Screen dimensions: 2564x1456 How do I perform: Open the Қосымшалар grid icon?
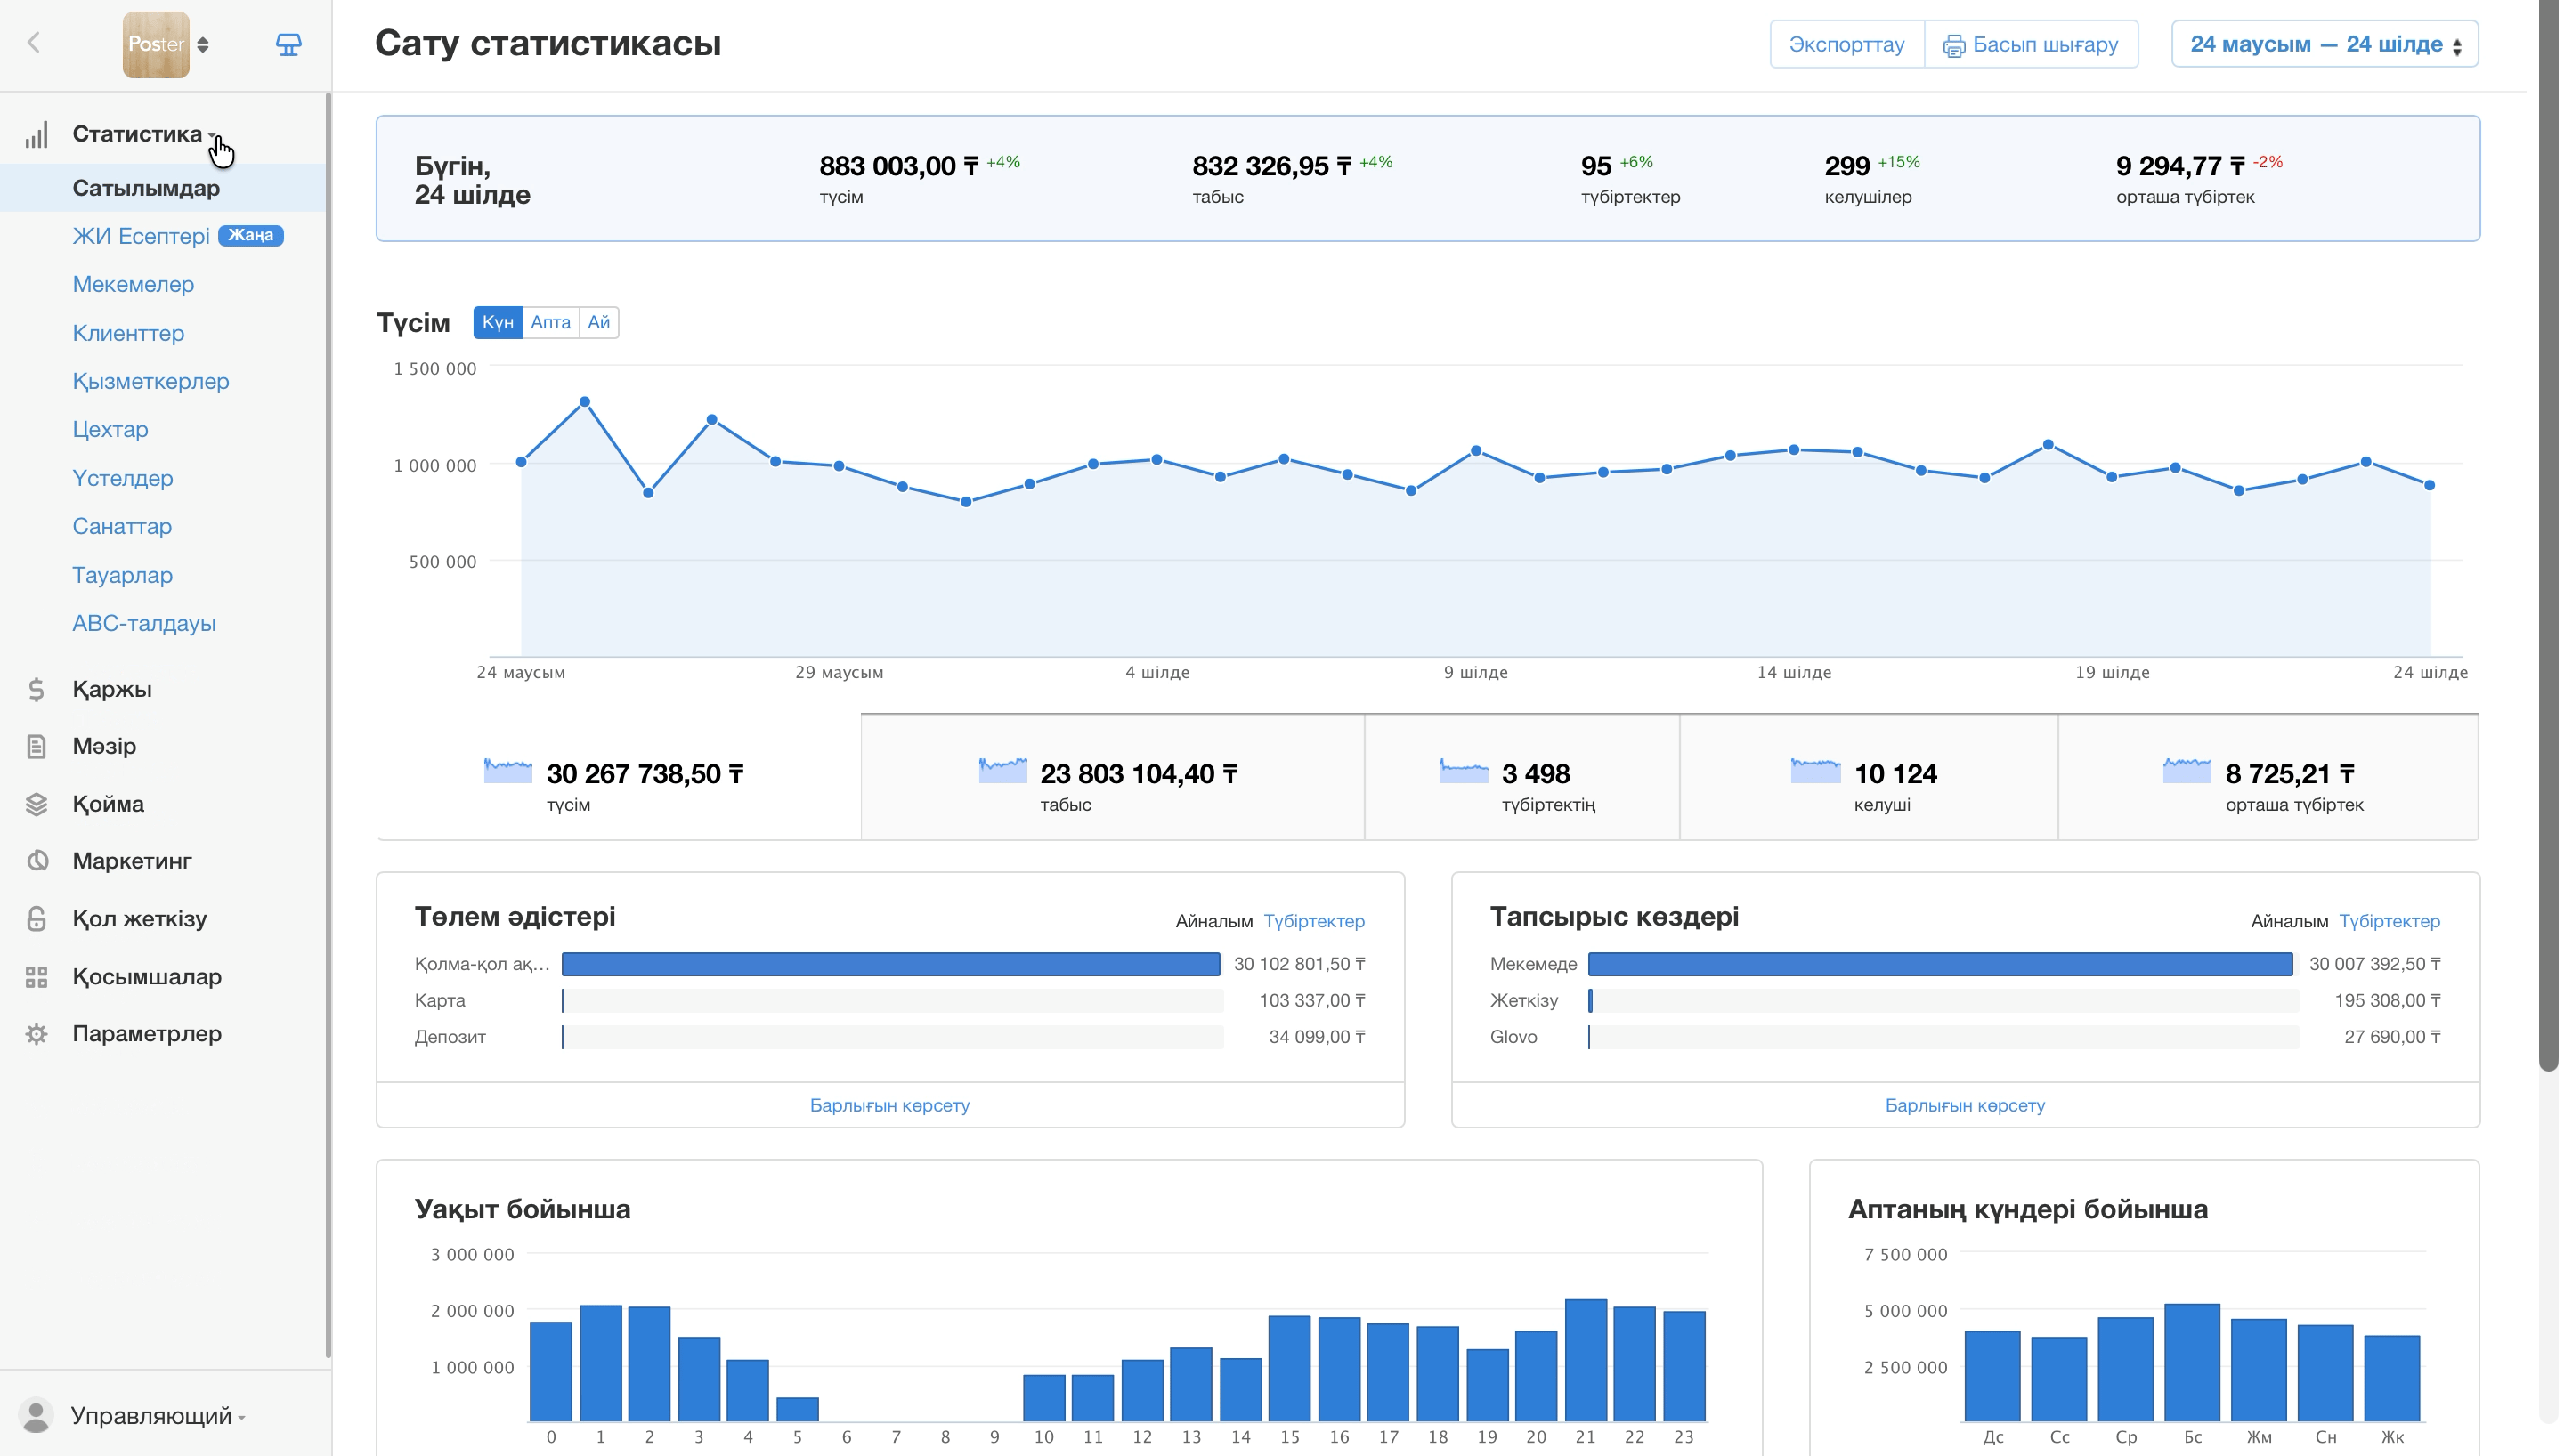(x=36, y=976)
